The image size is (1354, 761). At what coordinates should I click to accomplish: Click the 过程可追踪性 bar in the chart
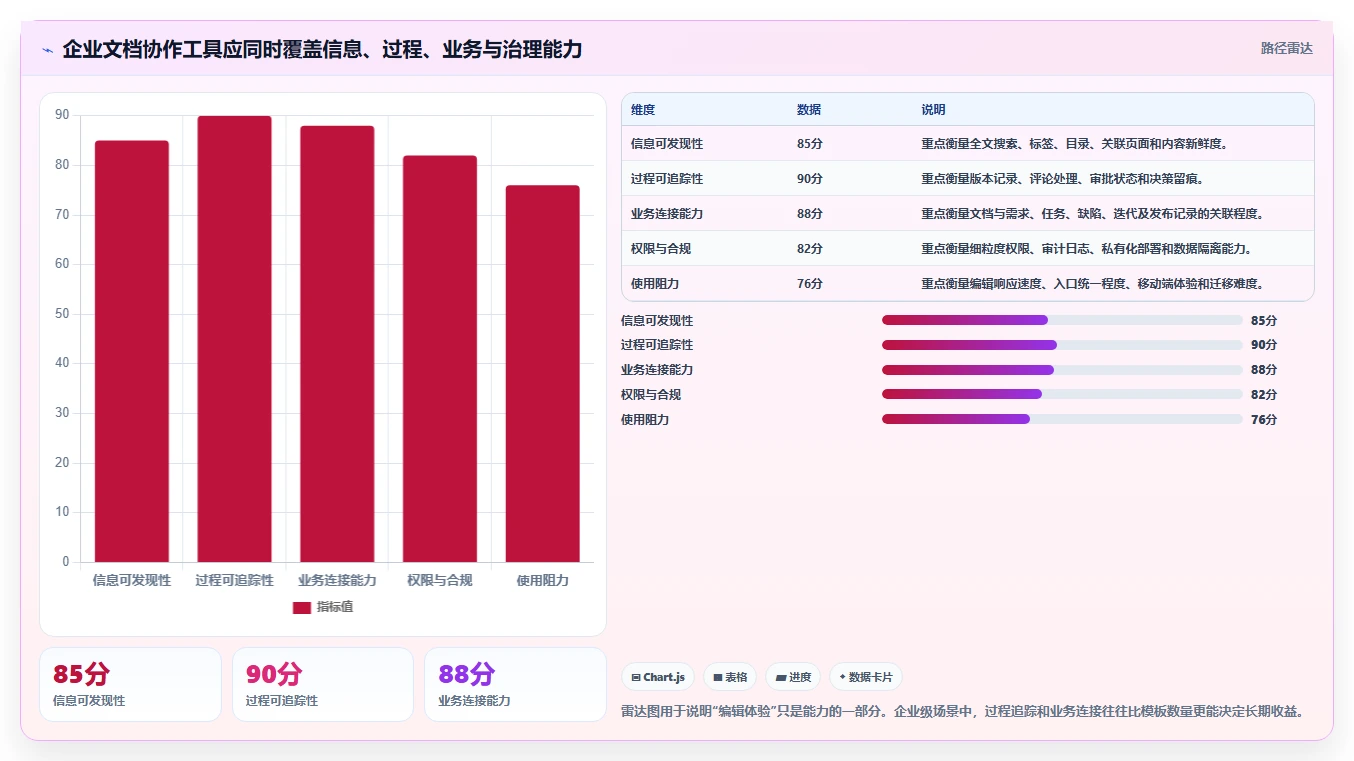[234, 339]
